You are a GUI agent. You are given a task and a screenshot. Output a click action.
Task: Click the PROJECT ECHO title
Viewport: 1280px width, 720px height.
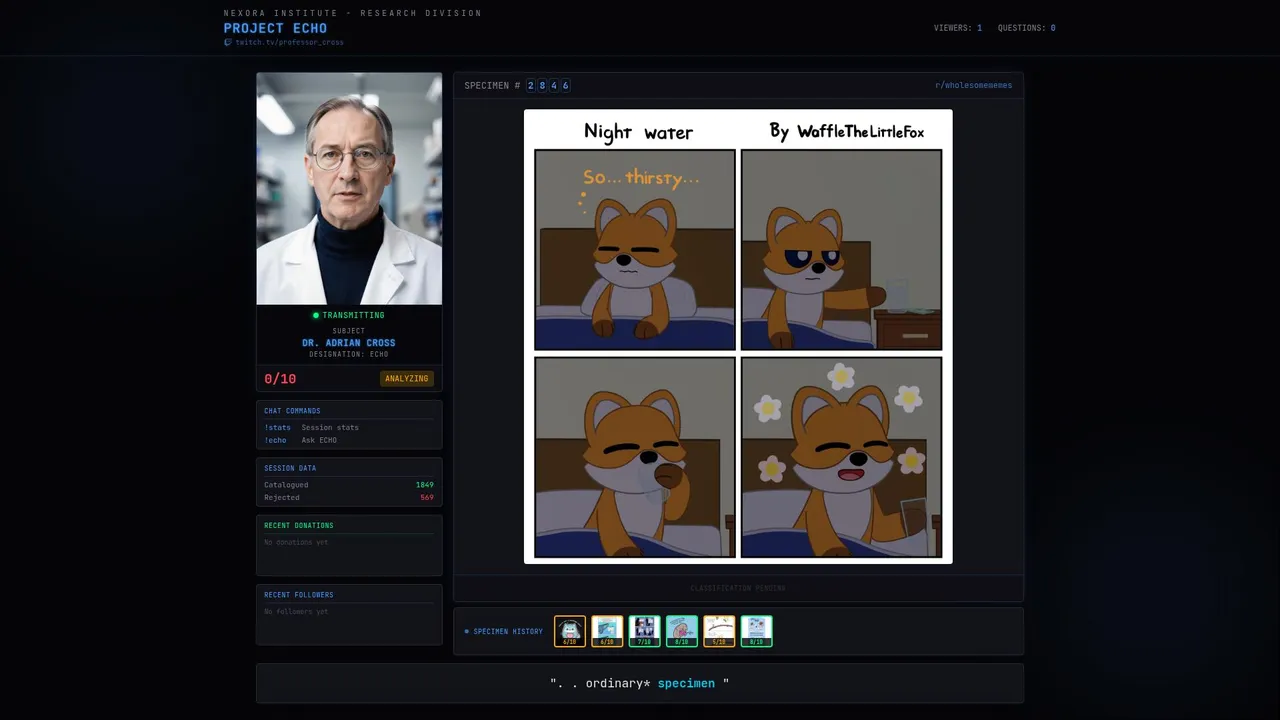(x=275, y=28)
